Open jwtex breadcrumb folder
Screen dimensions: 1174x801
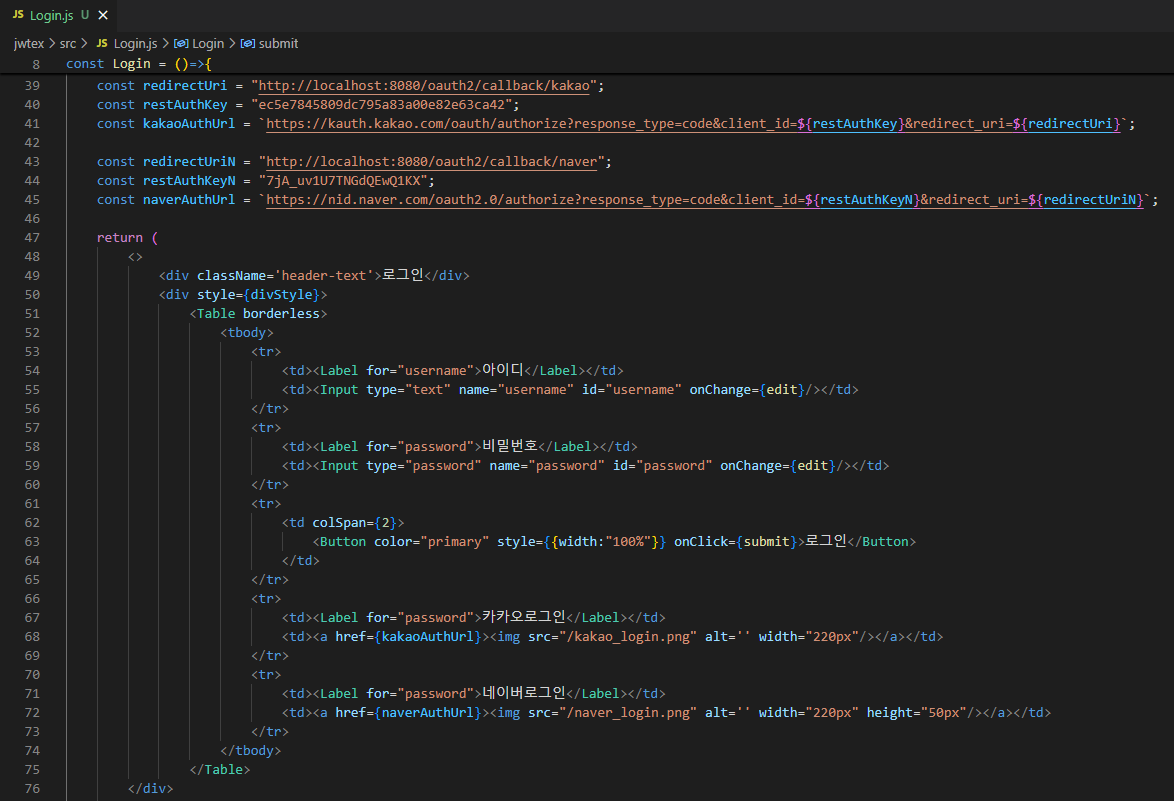coord(28,43)
